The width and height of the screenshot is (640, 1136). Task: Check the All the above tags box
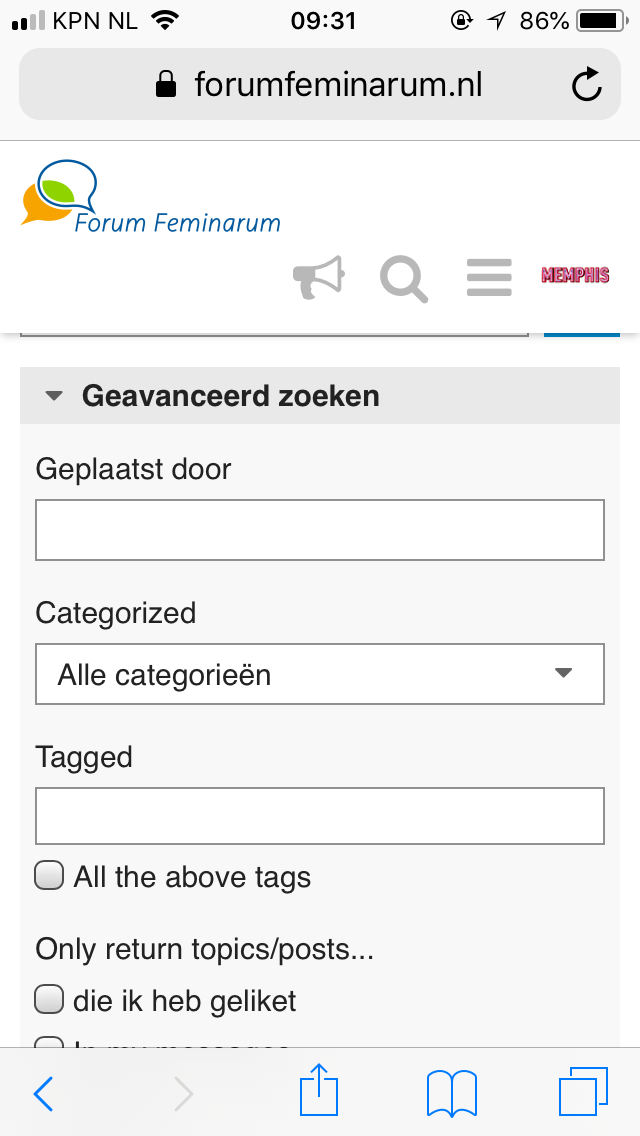(49, 875)
